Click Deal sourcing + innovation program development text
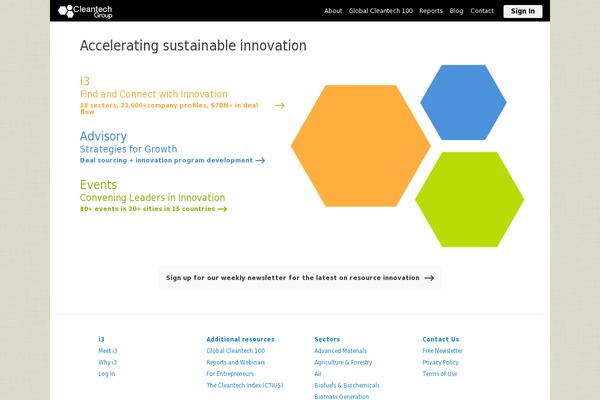 point(166,160)
